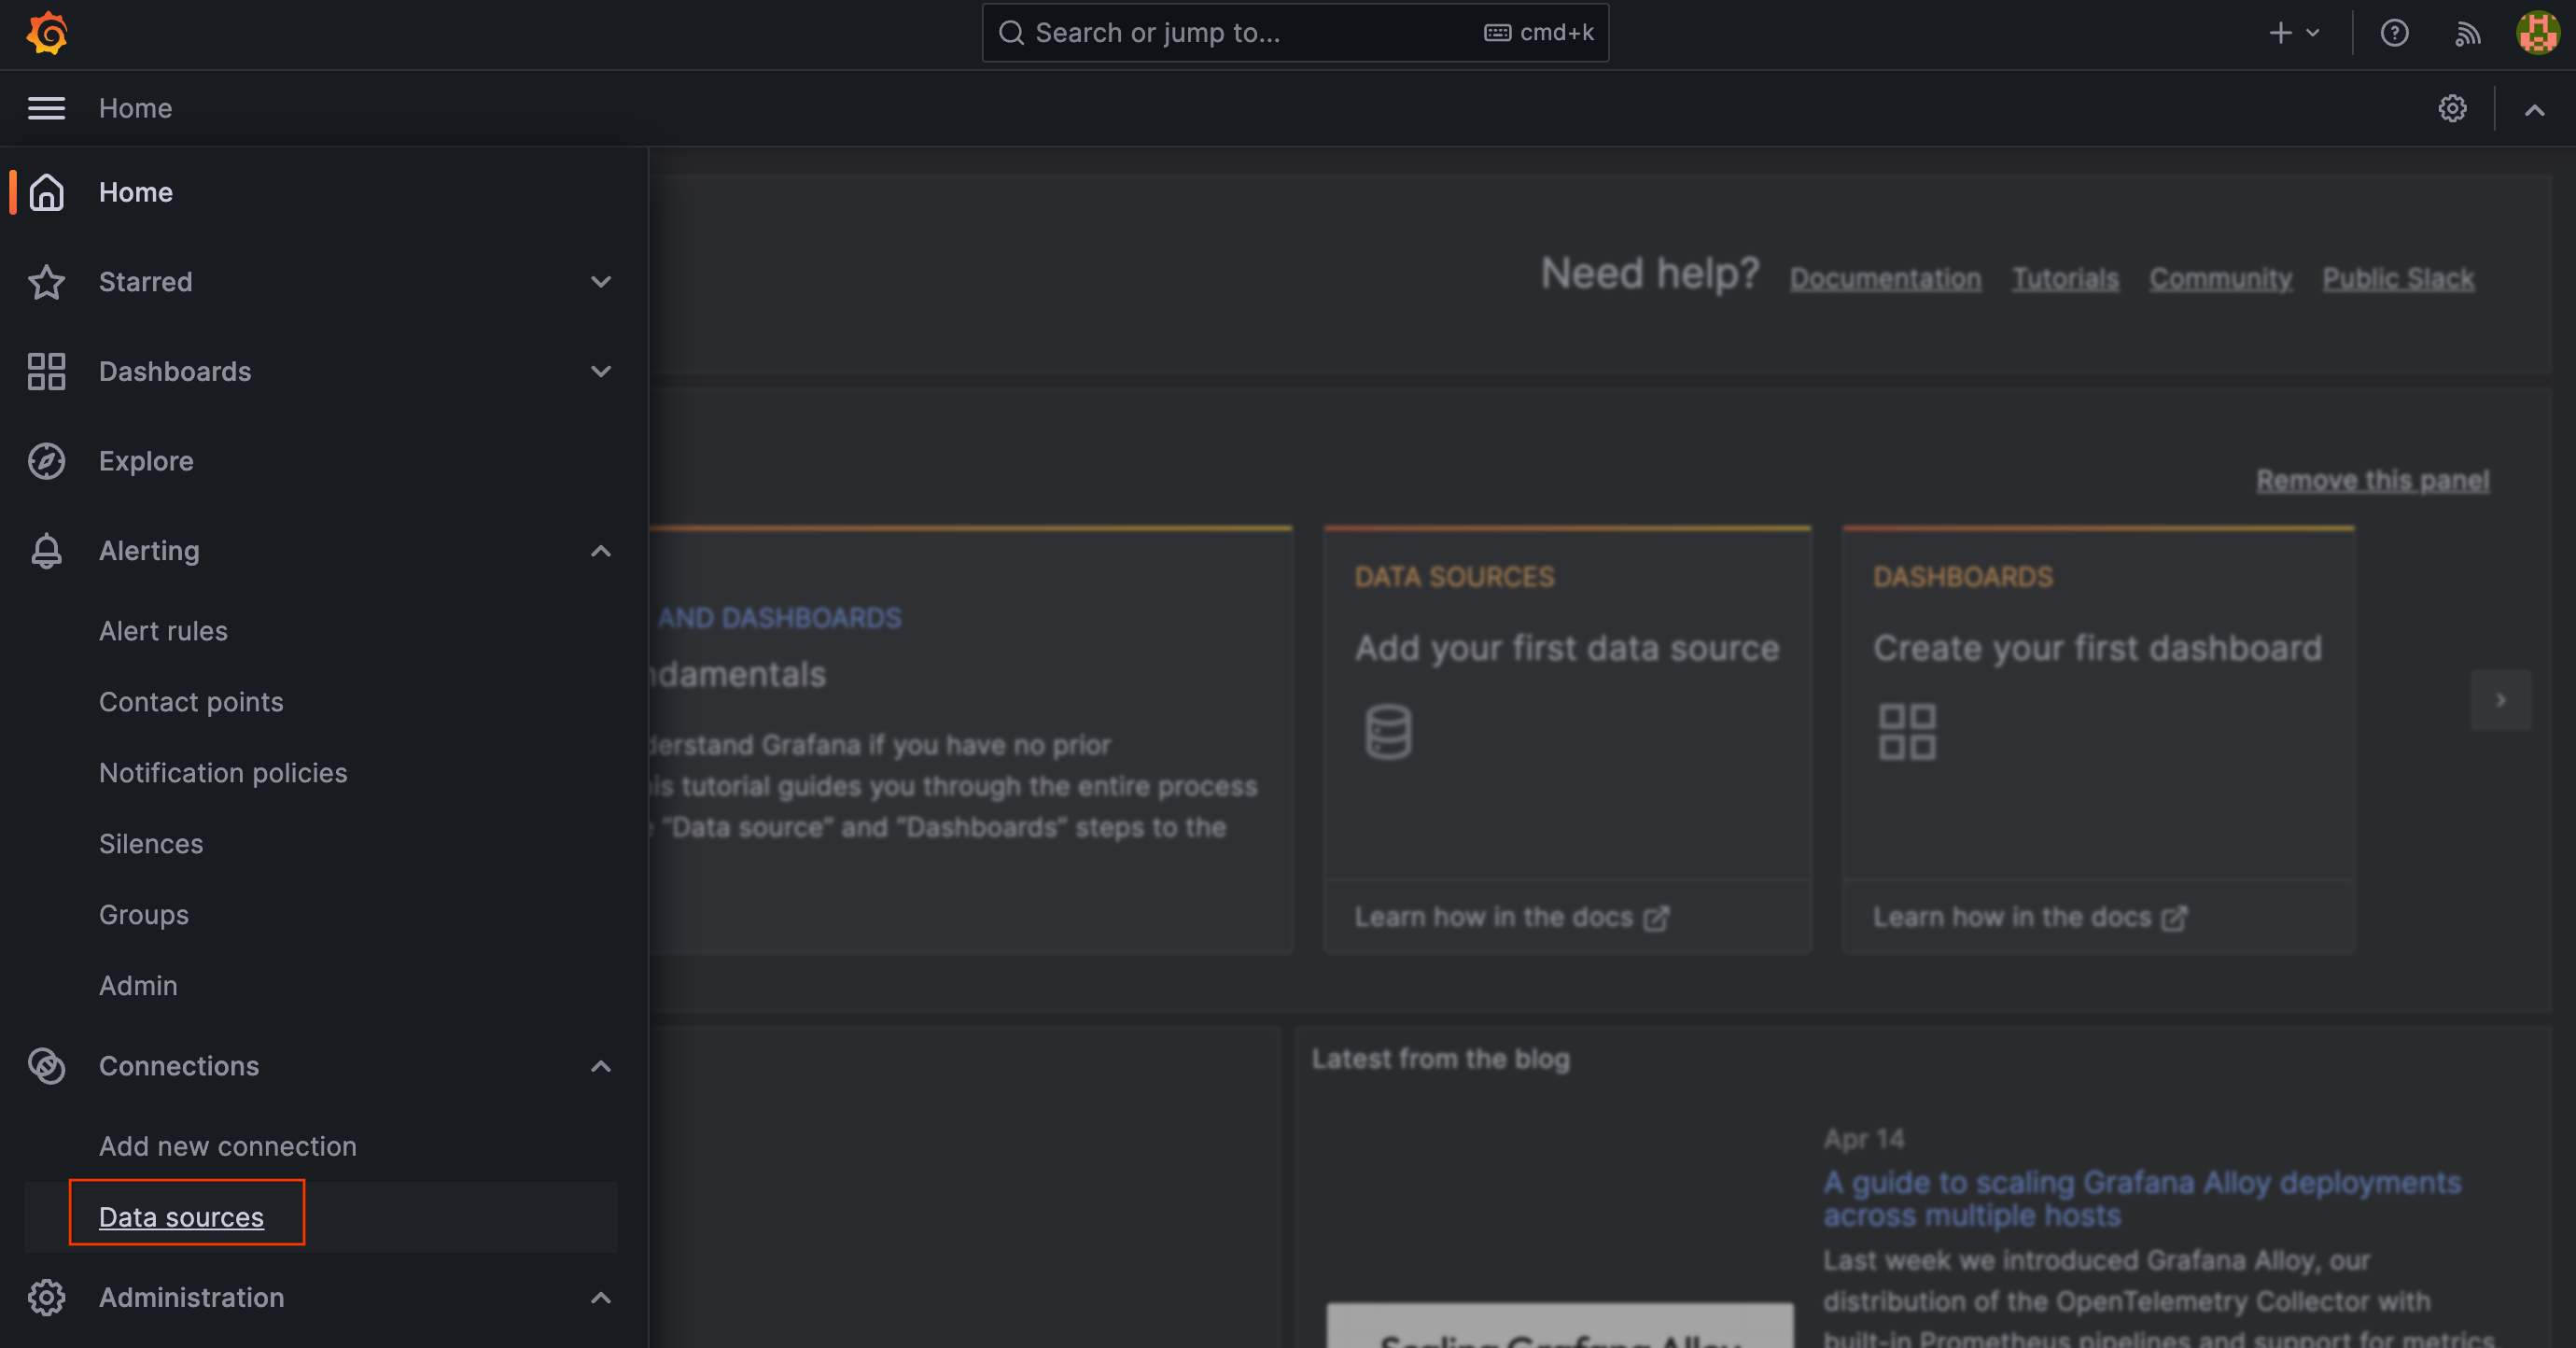Click the help question mark icon
Screen dimensions: 2576x1348
[2394, 33]
